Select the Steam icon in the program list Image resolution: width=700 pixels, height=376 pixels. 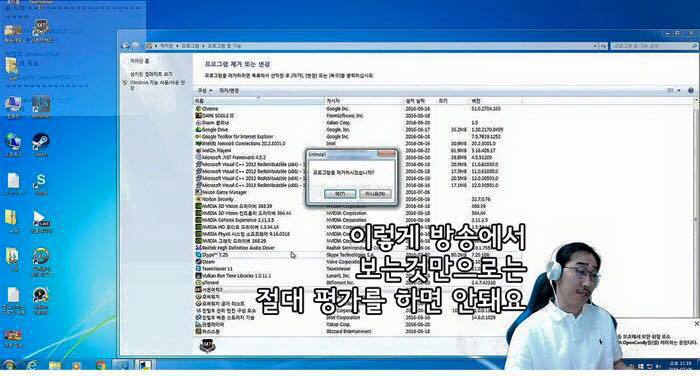(x=199, y=262)
